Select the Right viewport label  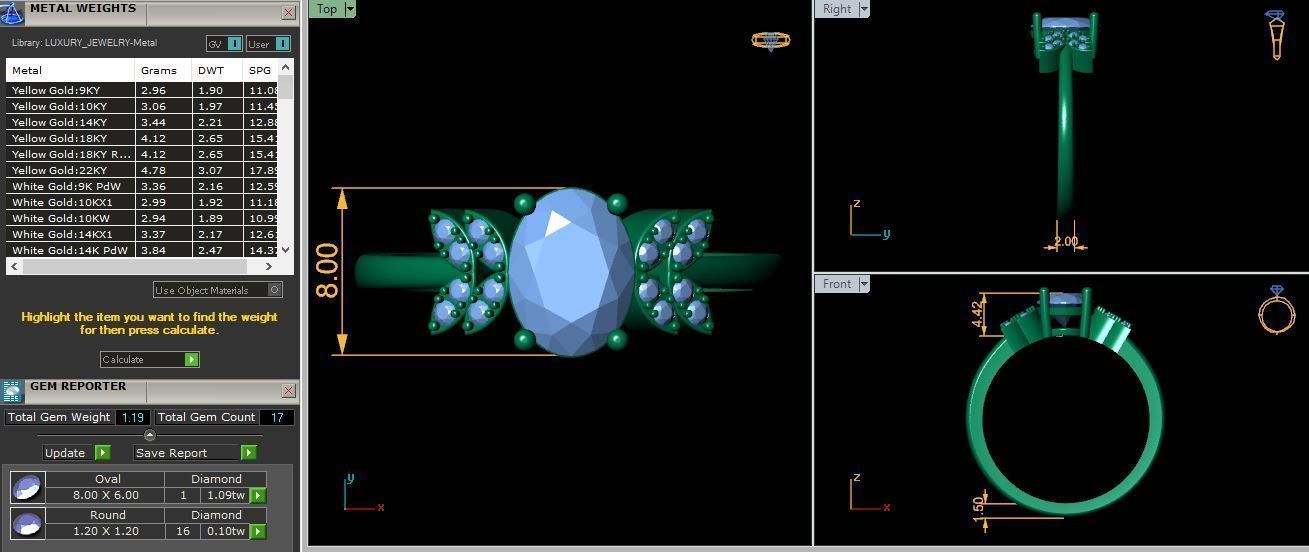coord(837,9)
